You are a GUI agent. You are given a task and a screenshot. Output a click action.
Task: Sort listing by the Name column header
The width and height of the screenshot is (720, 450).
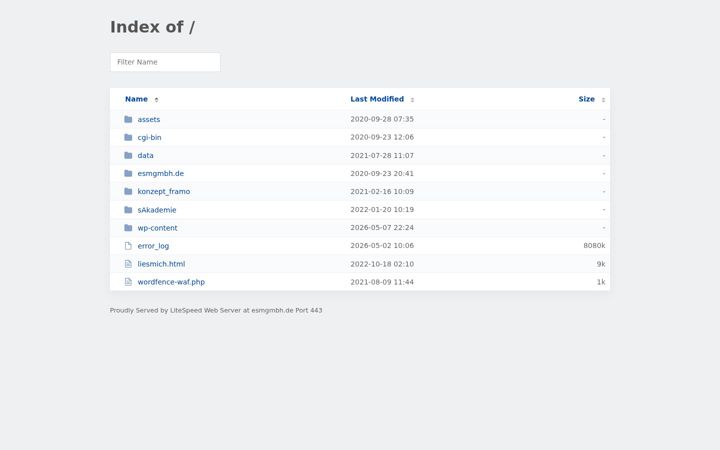pos(136,99)
